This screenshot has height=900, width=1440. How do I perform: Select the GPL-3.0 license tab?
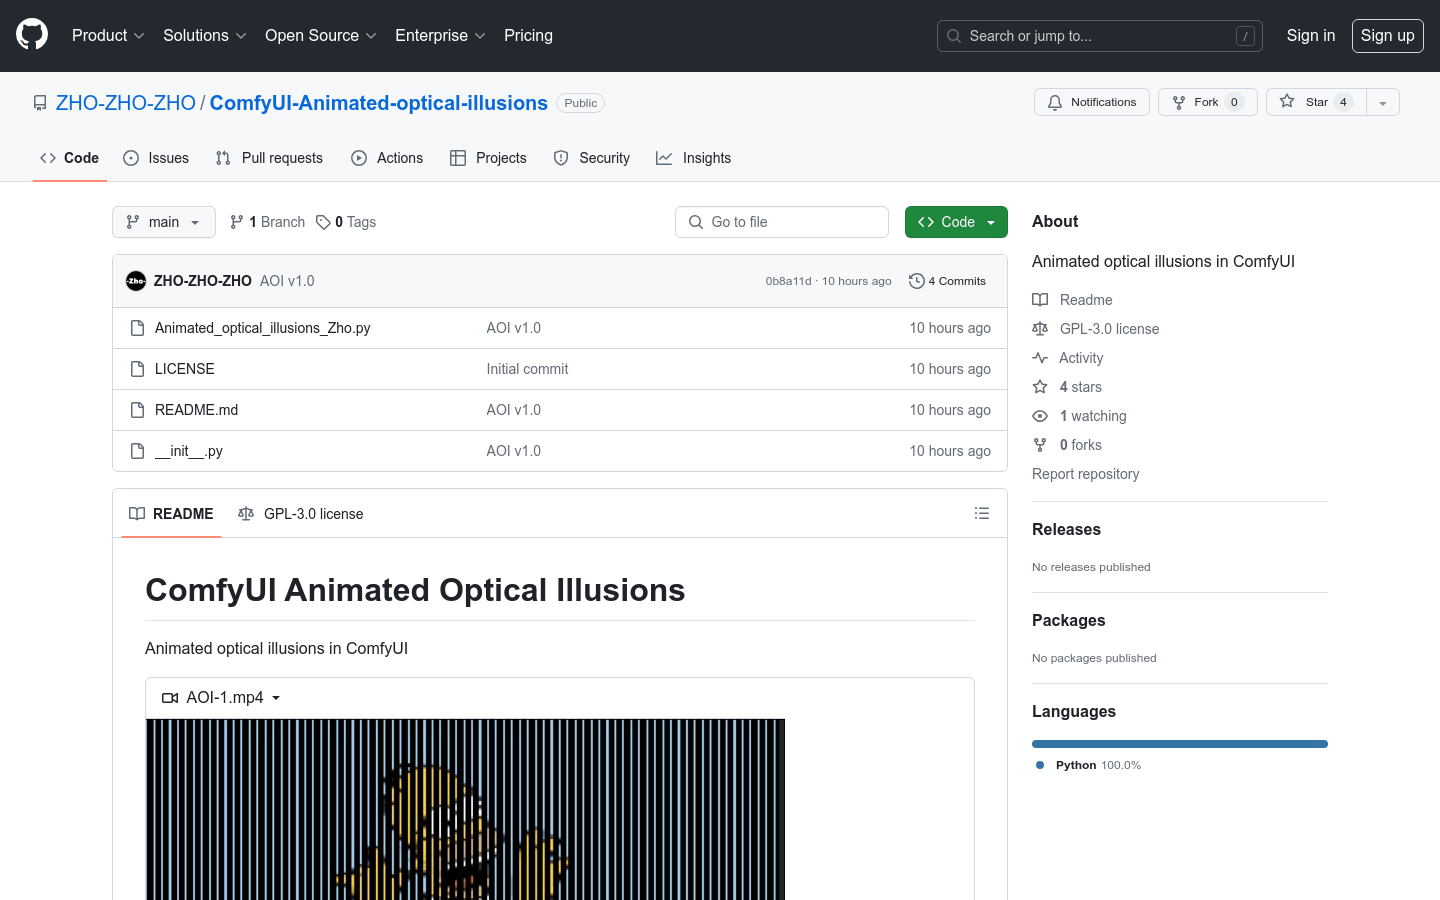pos(301,513)
